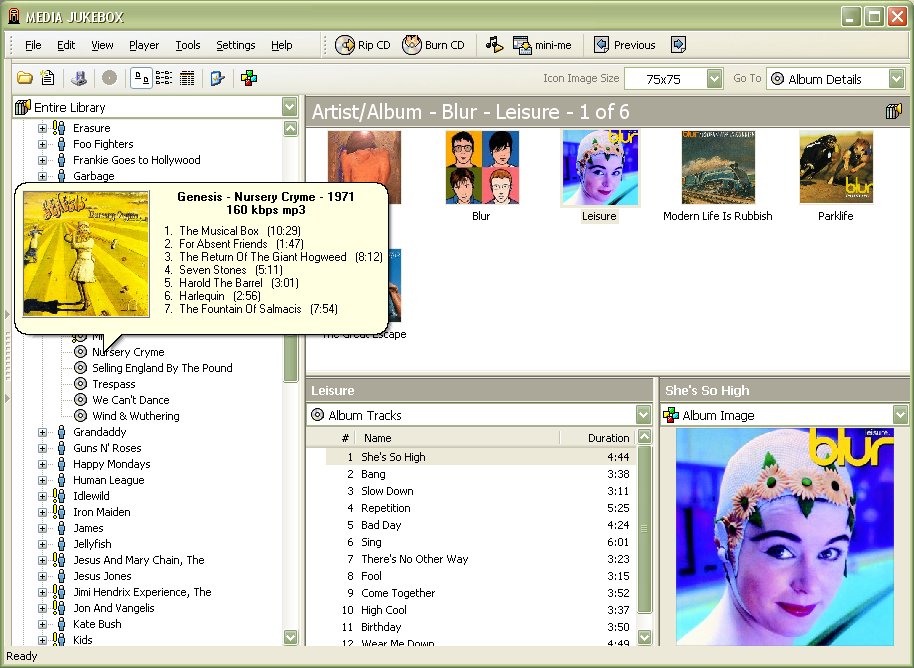Open the Help menu

[x=282, y=45]
